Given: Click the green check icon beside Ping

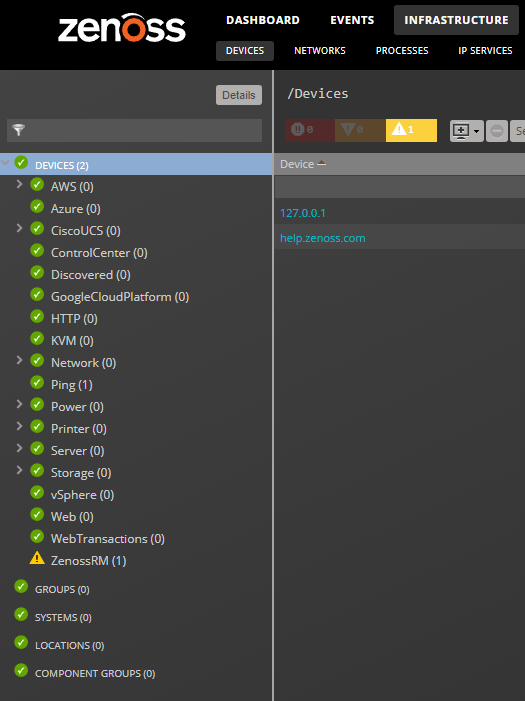Looking at the screenshot, I should point(37,383).
